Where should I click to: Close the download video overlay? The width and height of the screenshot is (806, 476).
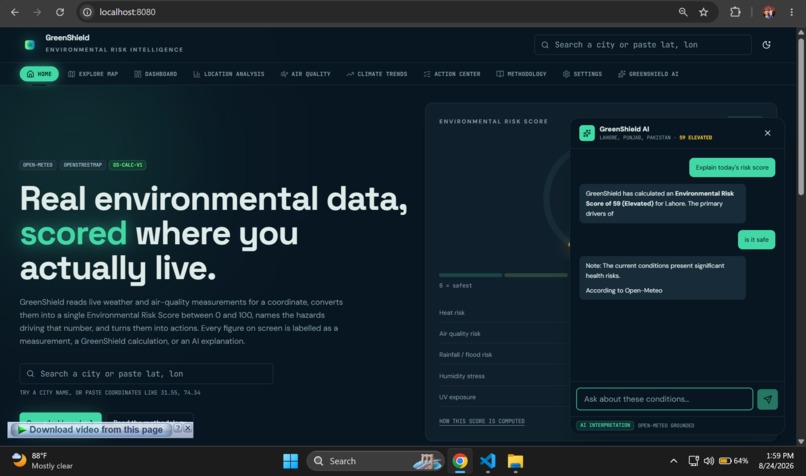point(188,428)
